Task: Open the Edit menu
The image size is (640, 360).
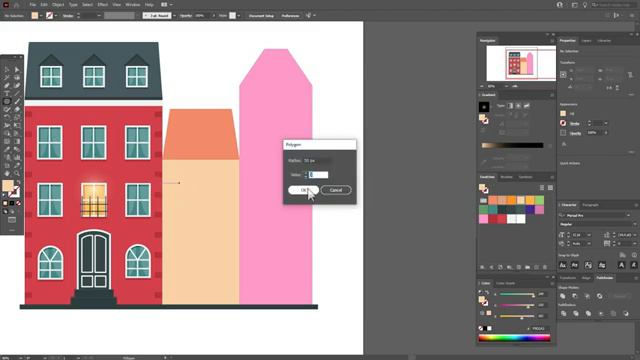Action: (x=44, y=4)
